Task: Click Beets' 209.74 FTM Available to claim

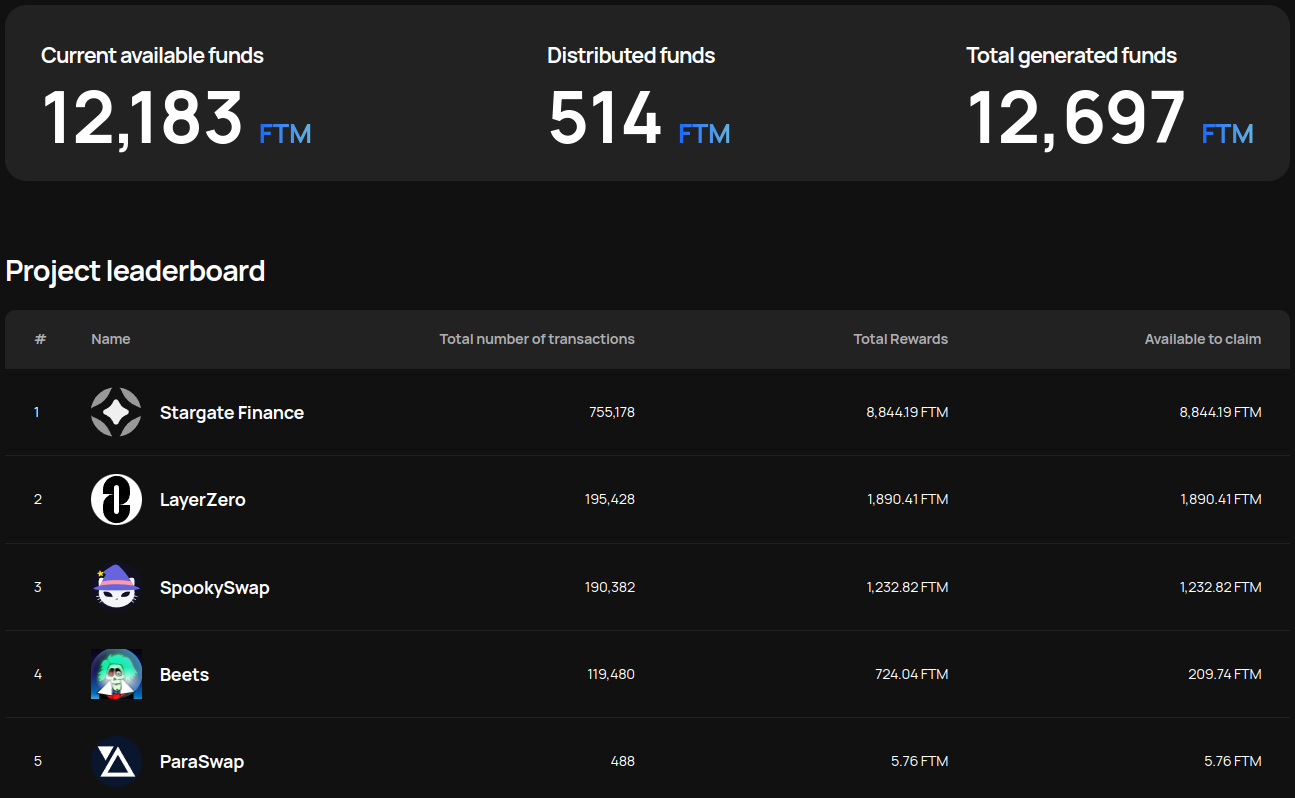Action: point(1225,674)
